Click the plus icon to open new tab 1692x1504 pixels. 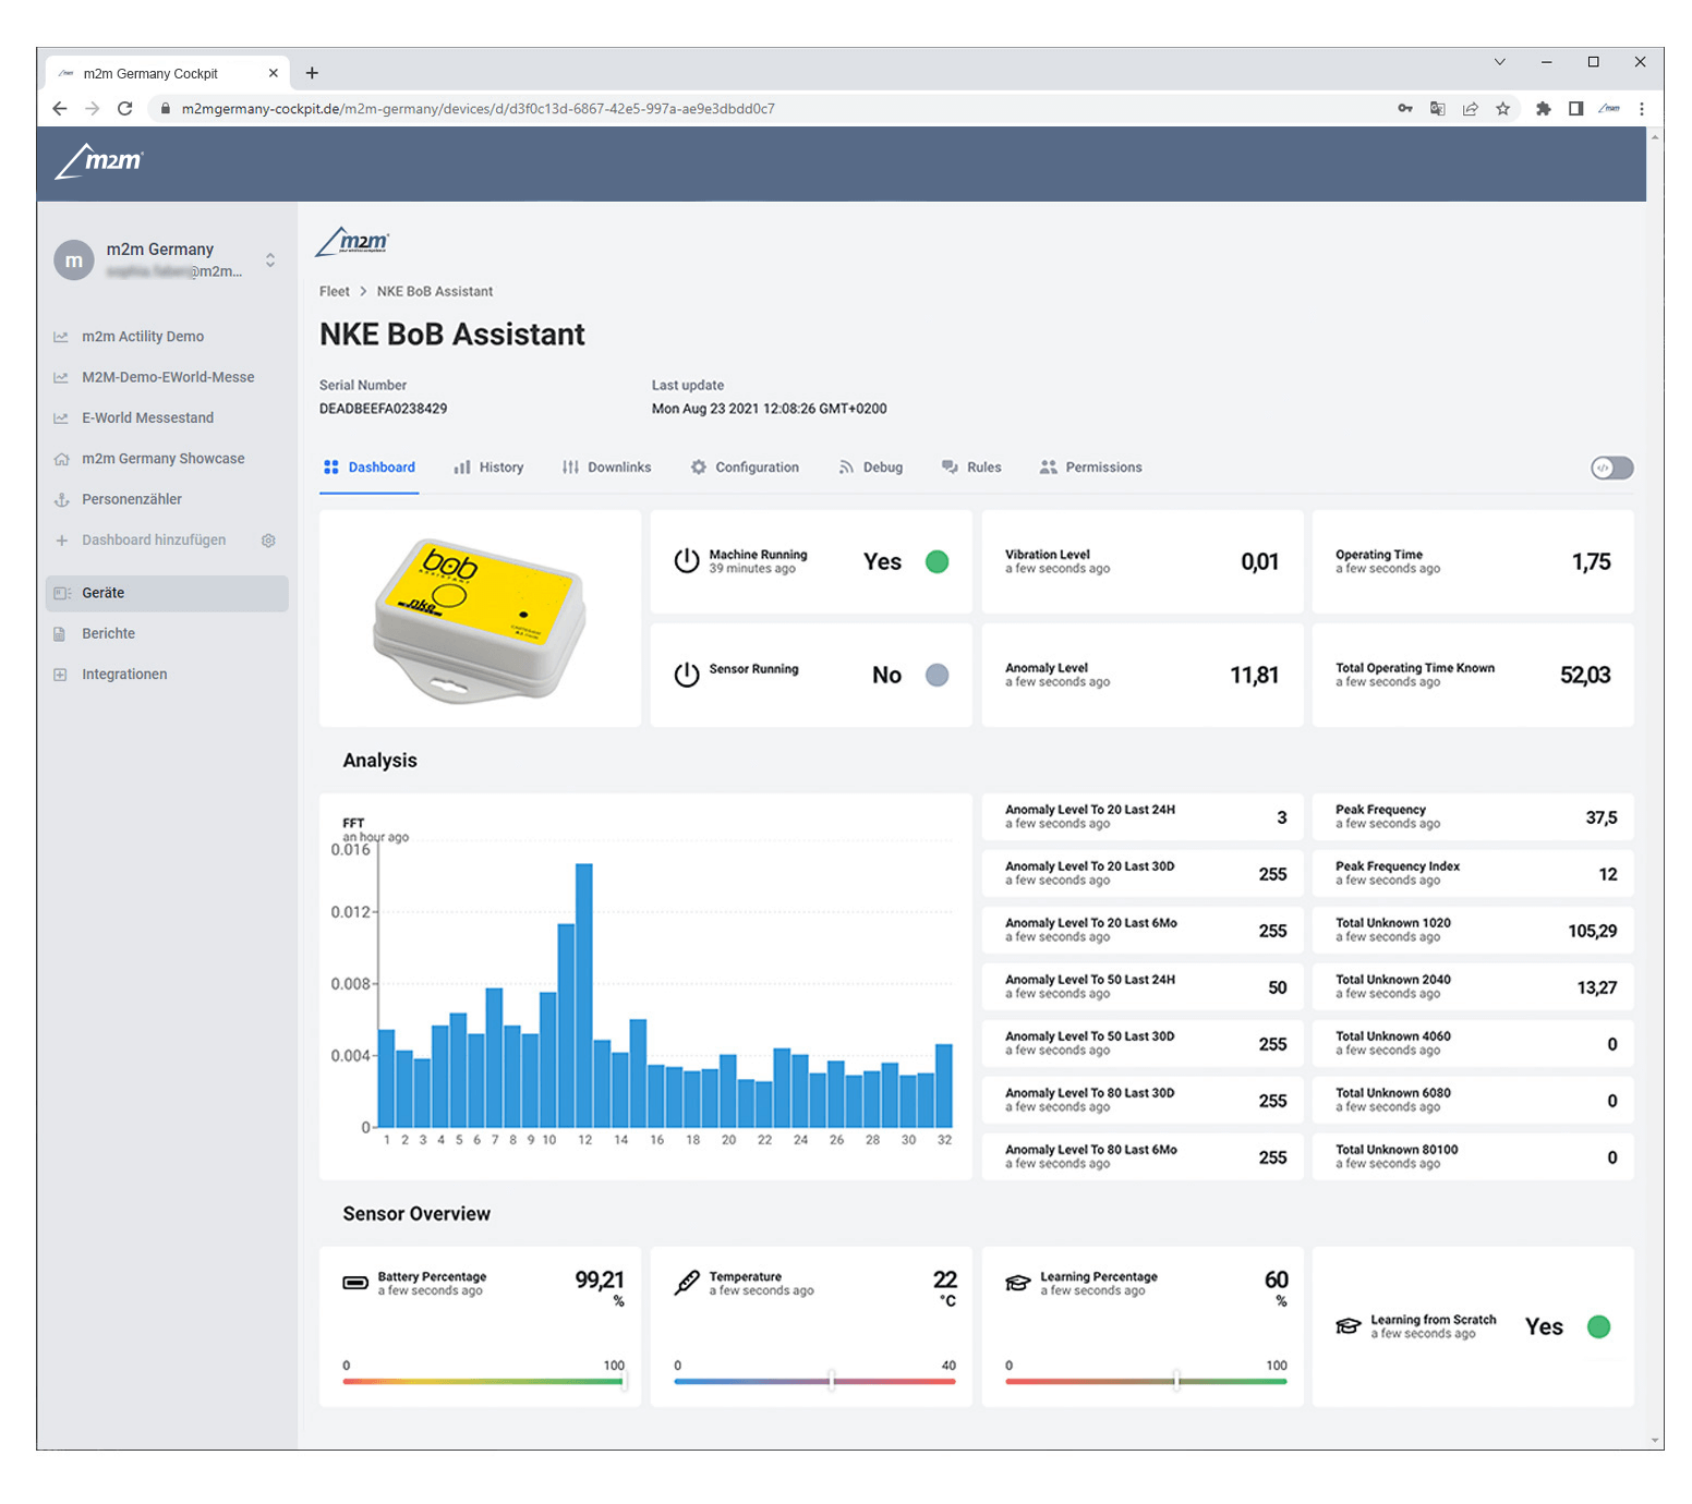[x=312, y=73]
